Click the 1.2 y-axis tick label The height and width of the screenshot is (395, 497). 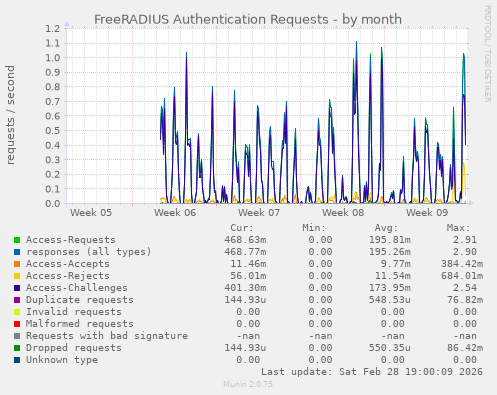(53, 28)
